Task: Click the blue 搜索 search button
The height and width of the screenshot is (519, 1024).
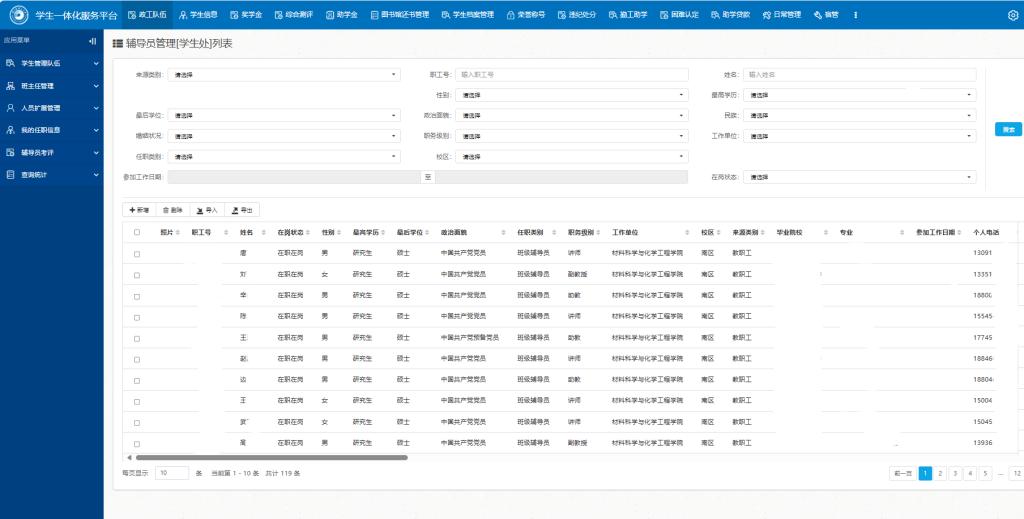Action: pos(1008,130)
